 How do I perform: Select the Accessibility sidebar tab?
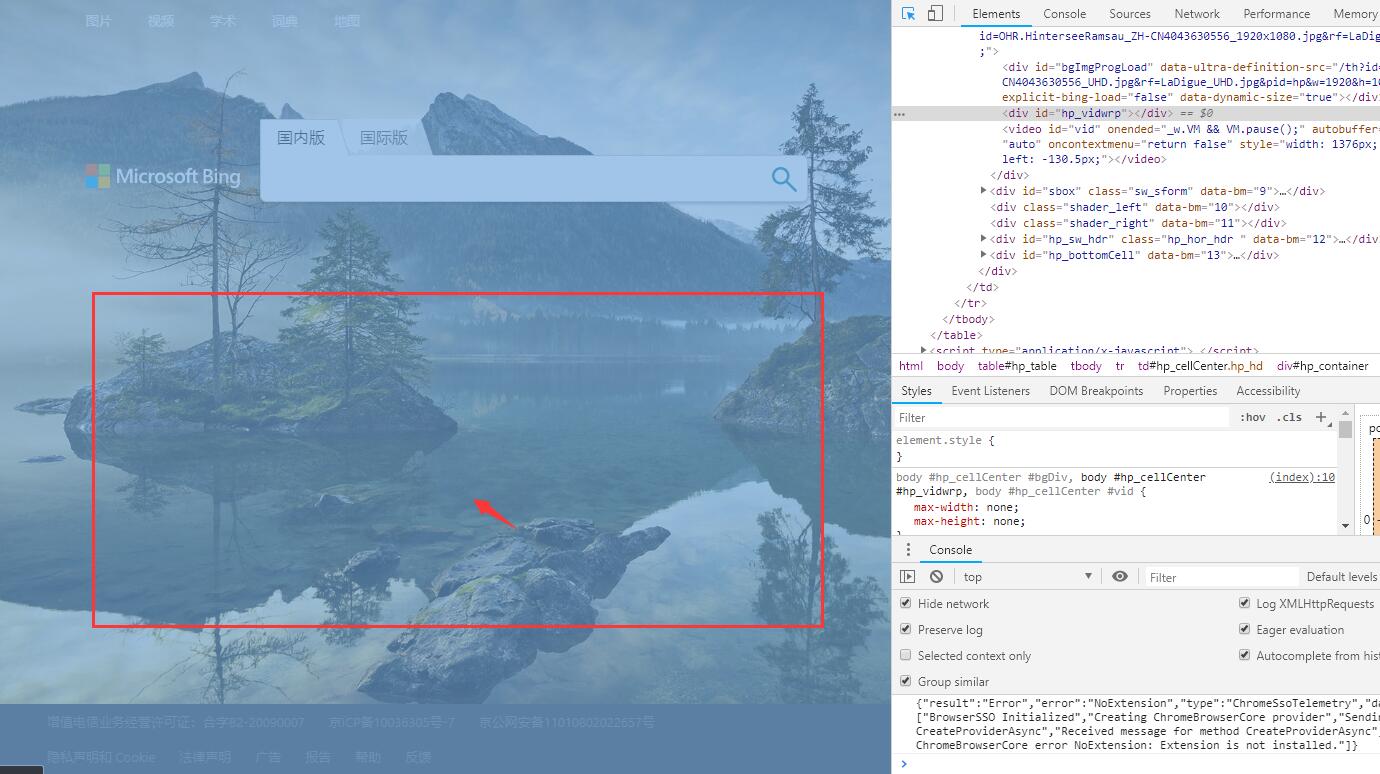1268,391
